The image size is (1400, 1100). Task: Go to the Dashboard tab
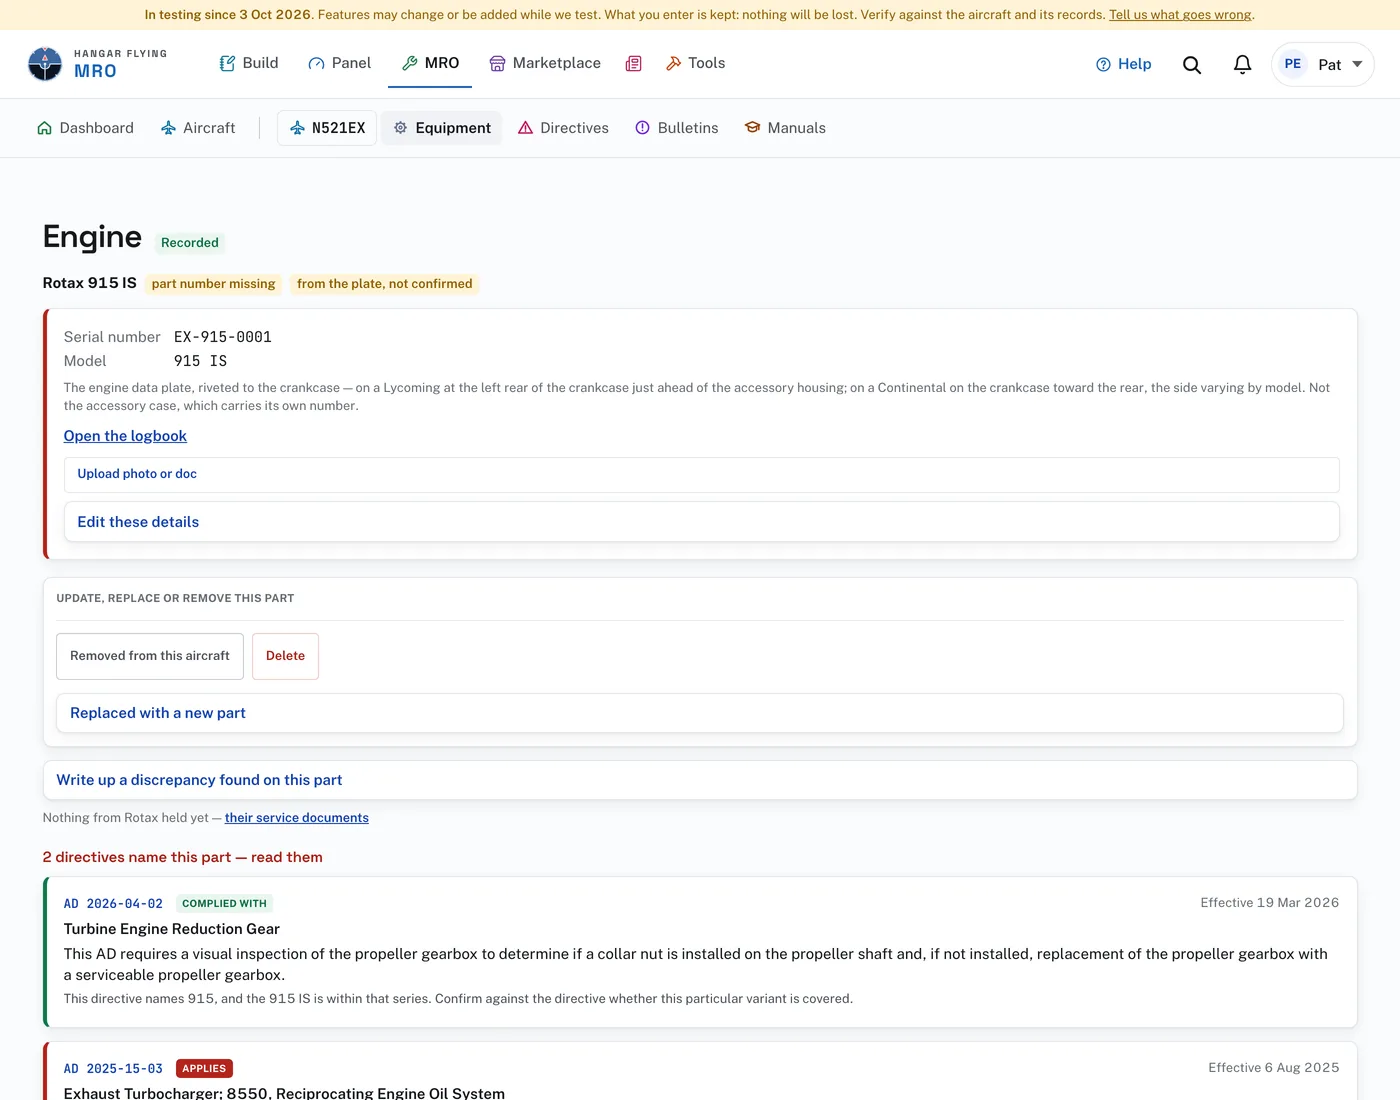(x=85, y=128)
